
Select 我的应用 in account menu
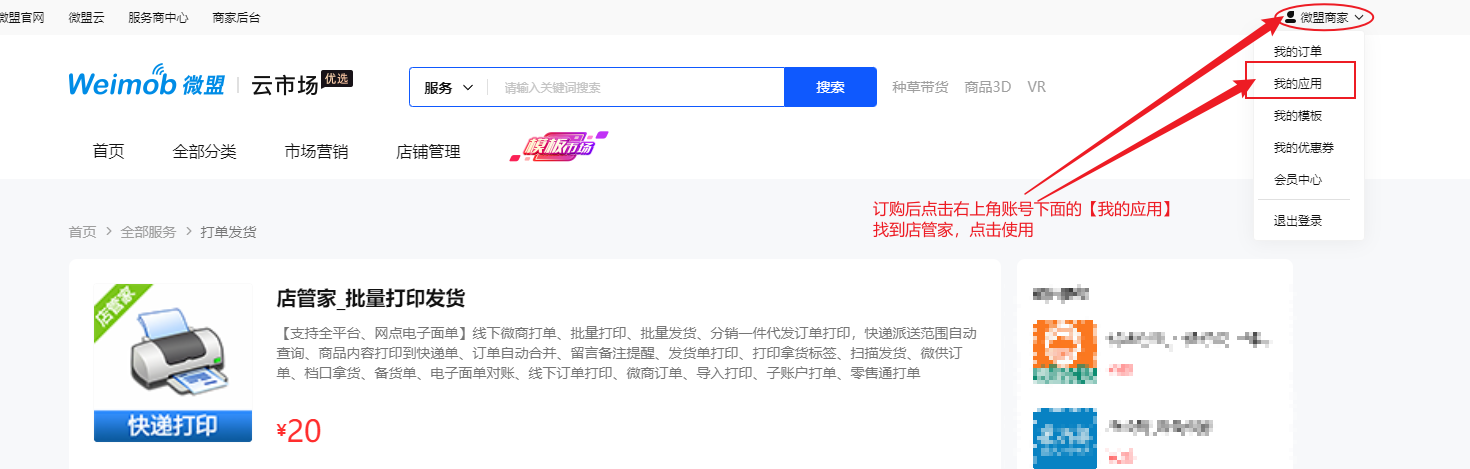tap(1297, 83)
